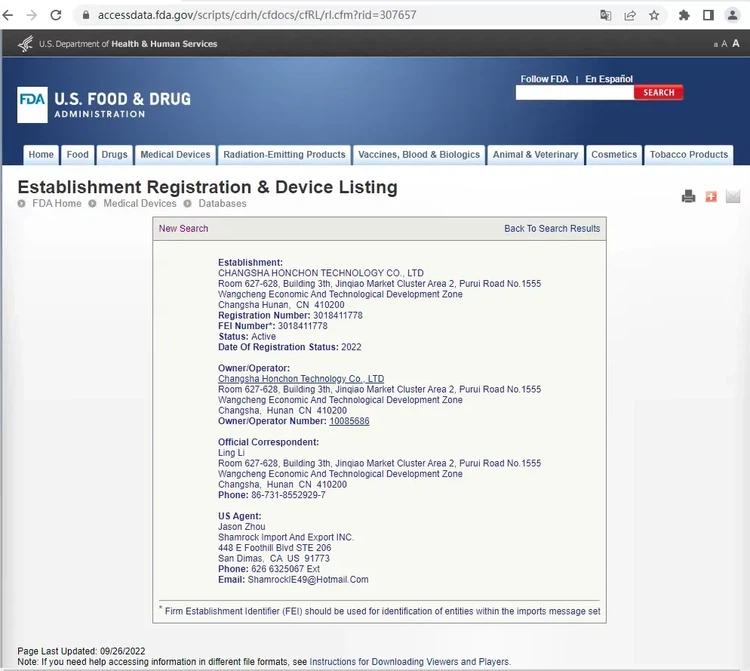Click the translate page icon
750x671 pixels.
coord(605,15)
